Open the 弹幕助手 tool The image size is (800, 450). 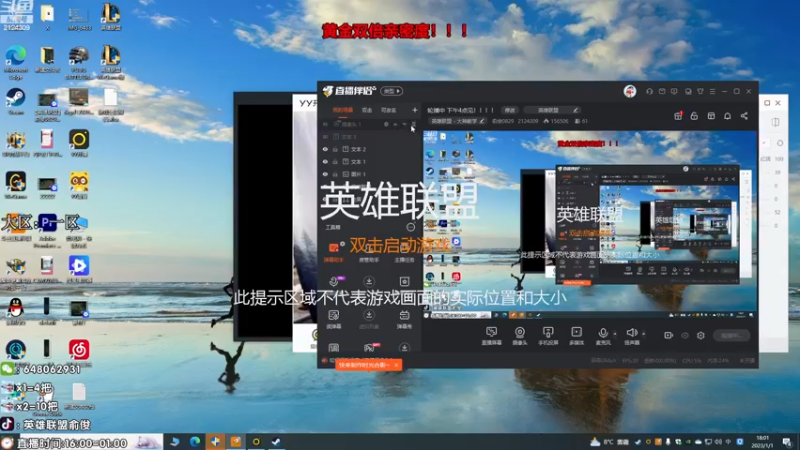pos(334,252)
